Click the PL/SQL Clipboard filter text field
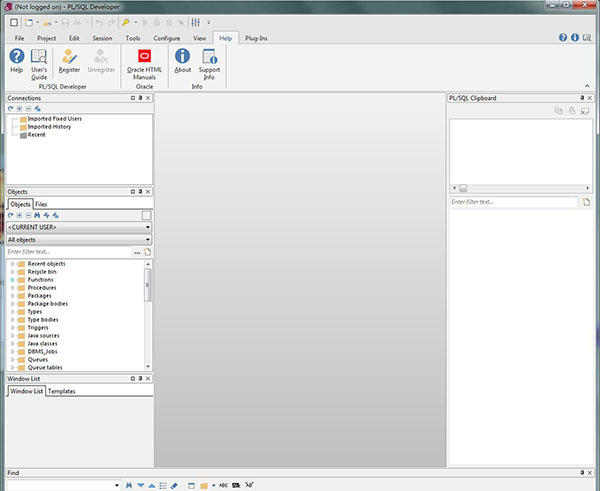 pos(513,202)
